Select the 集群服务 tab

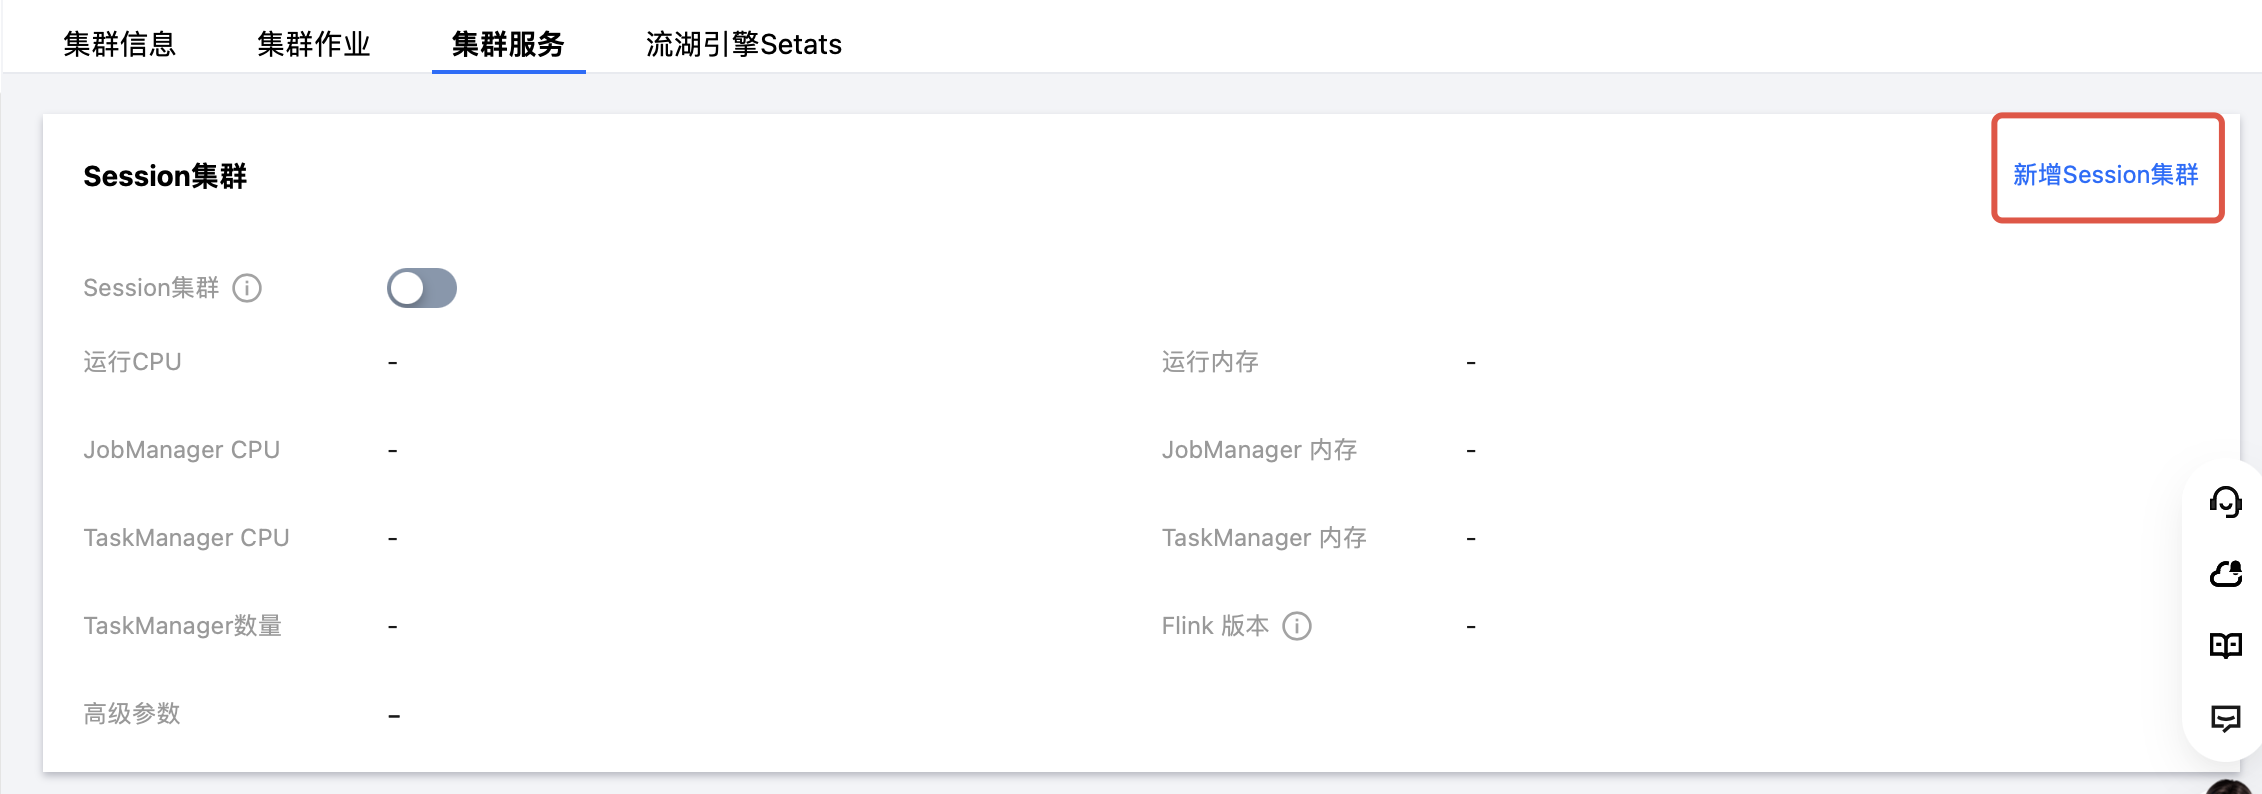pos(508,44)
